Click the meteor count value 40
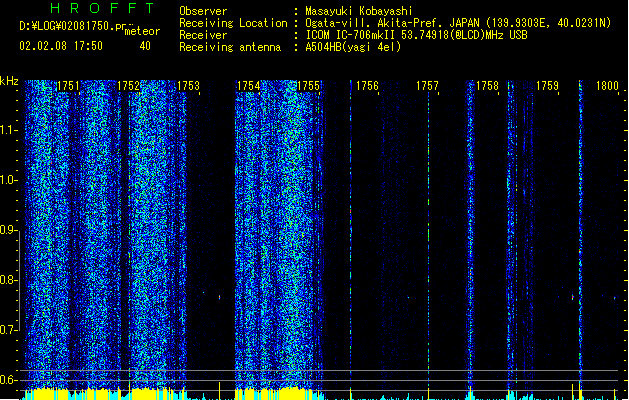This screenshot has height=400, width=629. (x=145, y=46)
